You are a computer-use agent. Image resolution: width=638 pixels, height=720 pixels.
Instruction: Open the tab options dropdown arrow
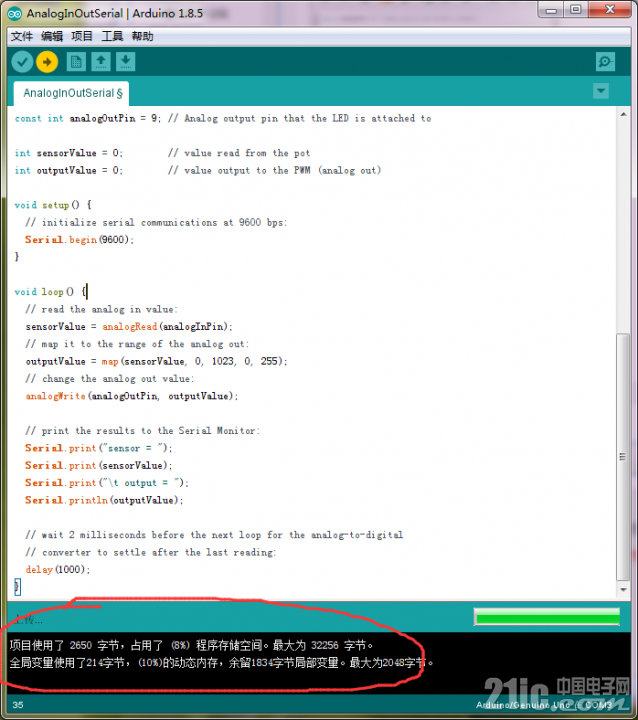coord(601,91)
